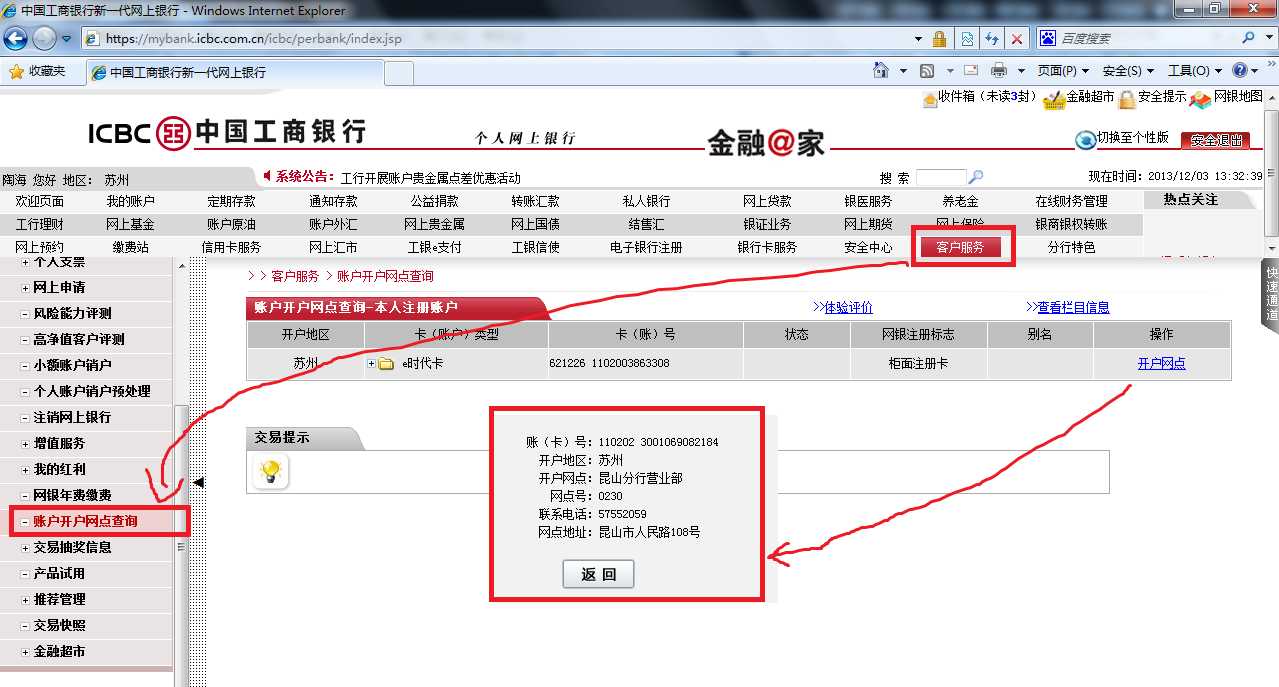Open the 安全(S) dropdown menu
Viewport: 1279px width, 687px height.
pos(1128,71)
